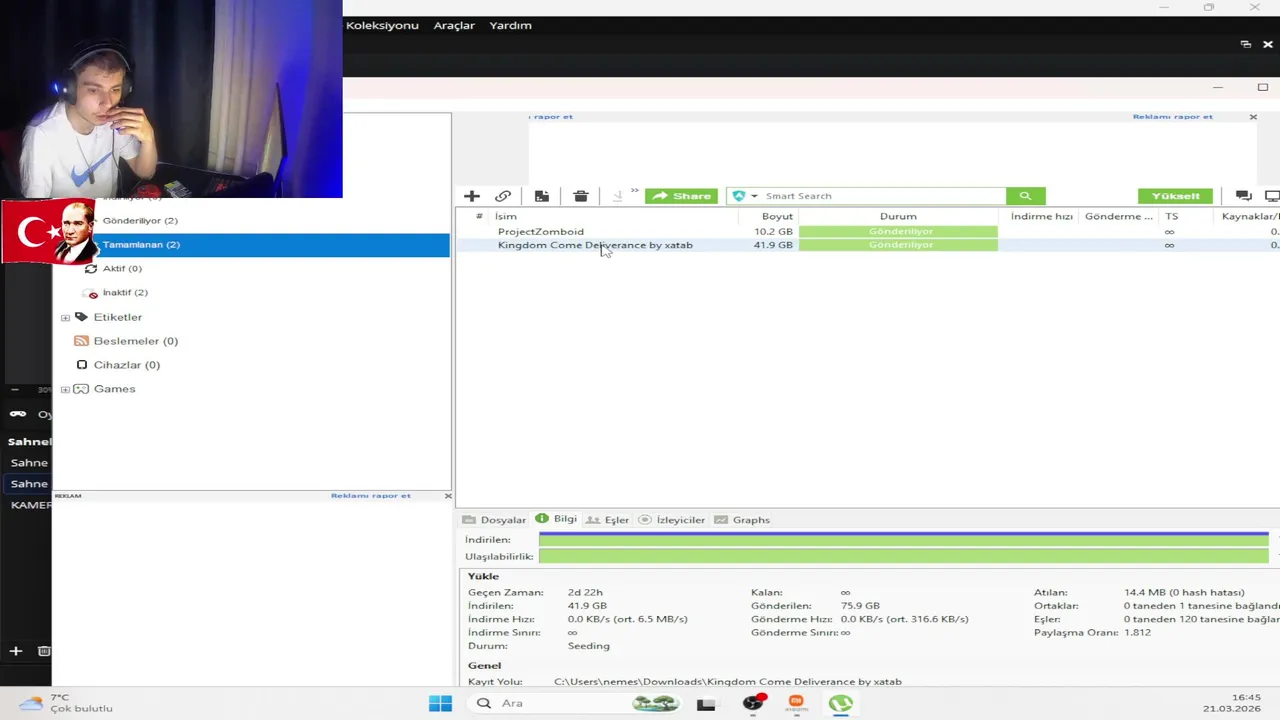This screenshot has height=720, width=1280.
Task: Switch to the İzleyiciler tab
Action: click(672, 520)
